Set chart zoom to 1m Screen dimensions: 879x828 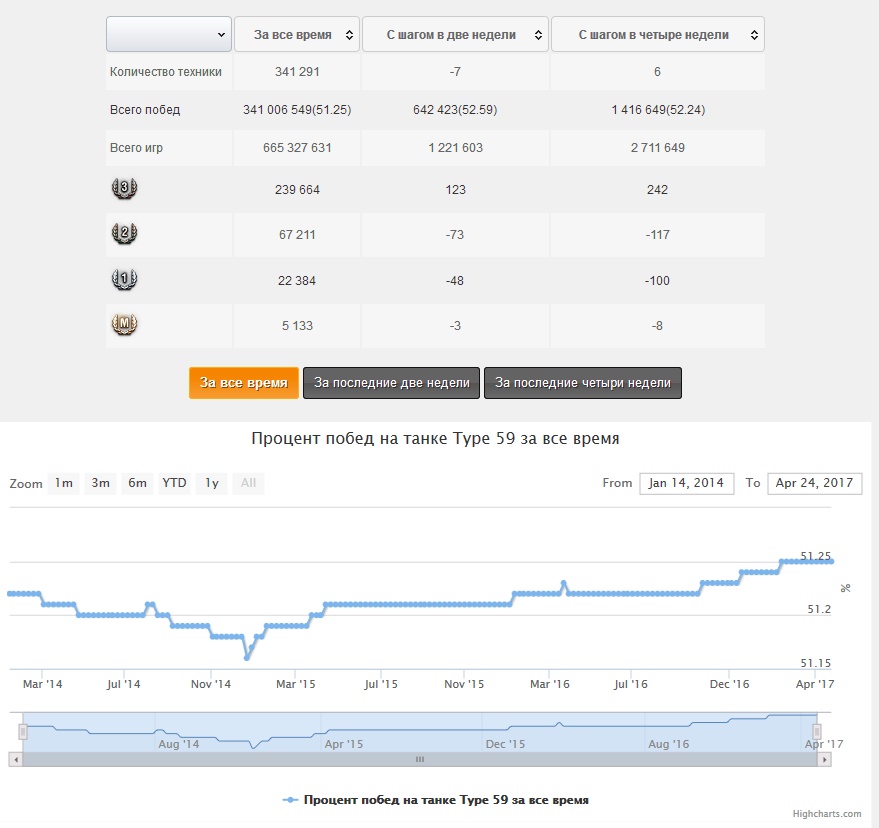[x=64, y=483]
